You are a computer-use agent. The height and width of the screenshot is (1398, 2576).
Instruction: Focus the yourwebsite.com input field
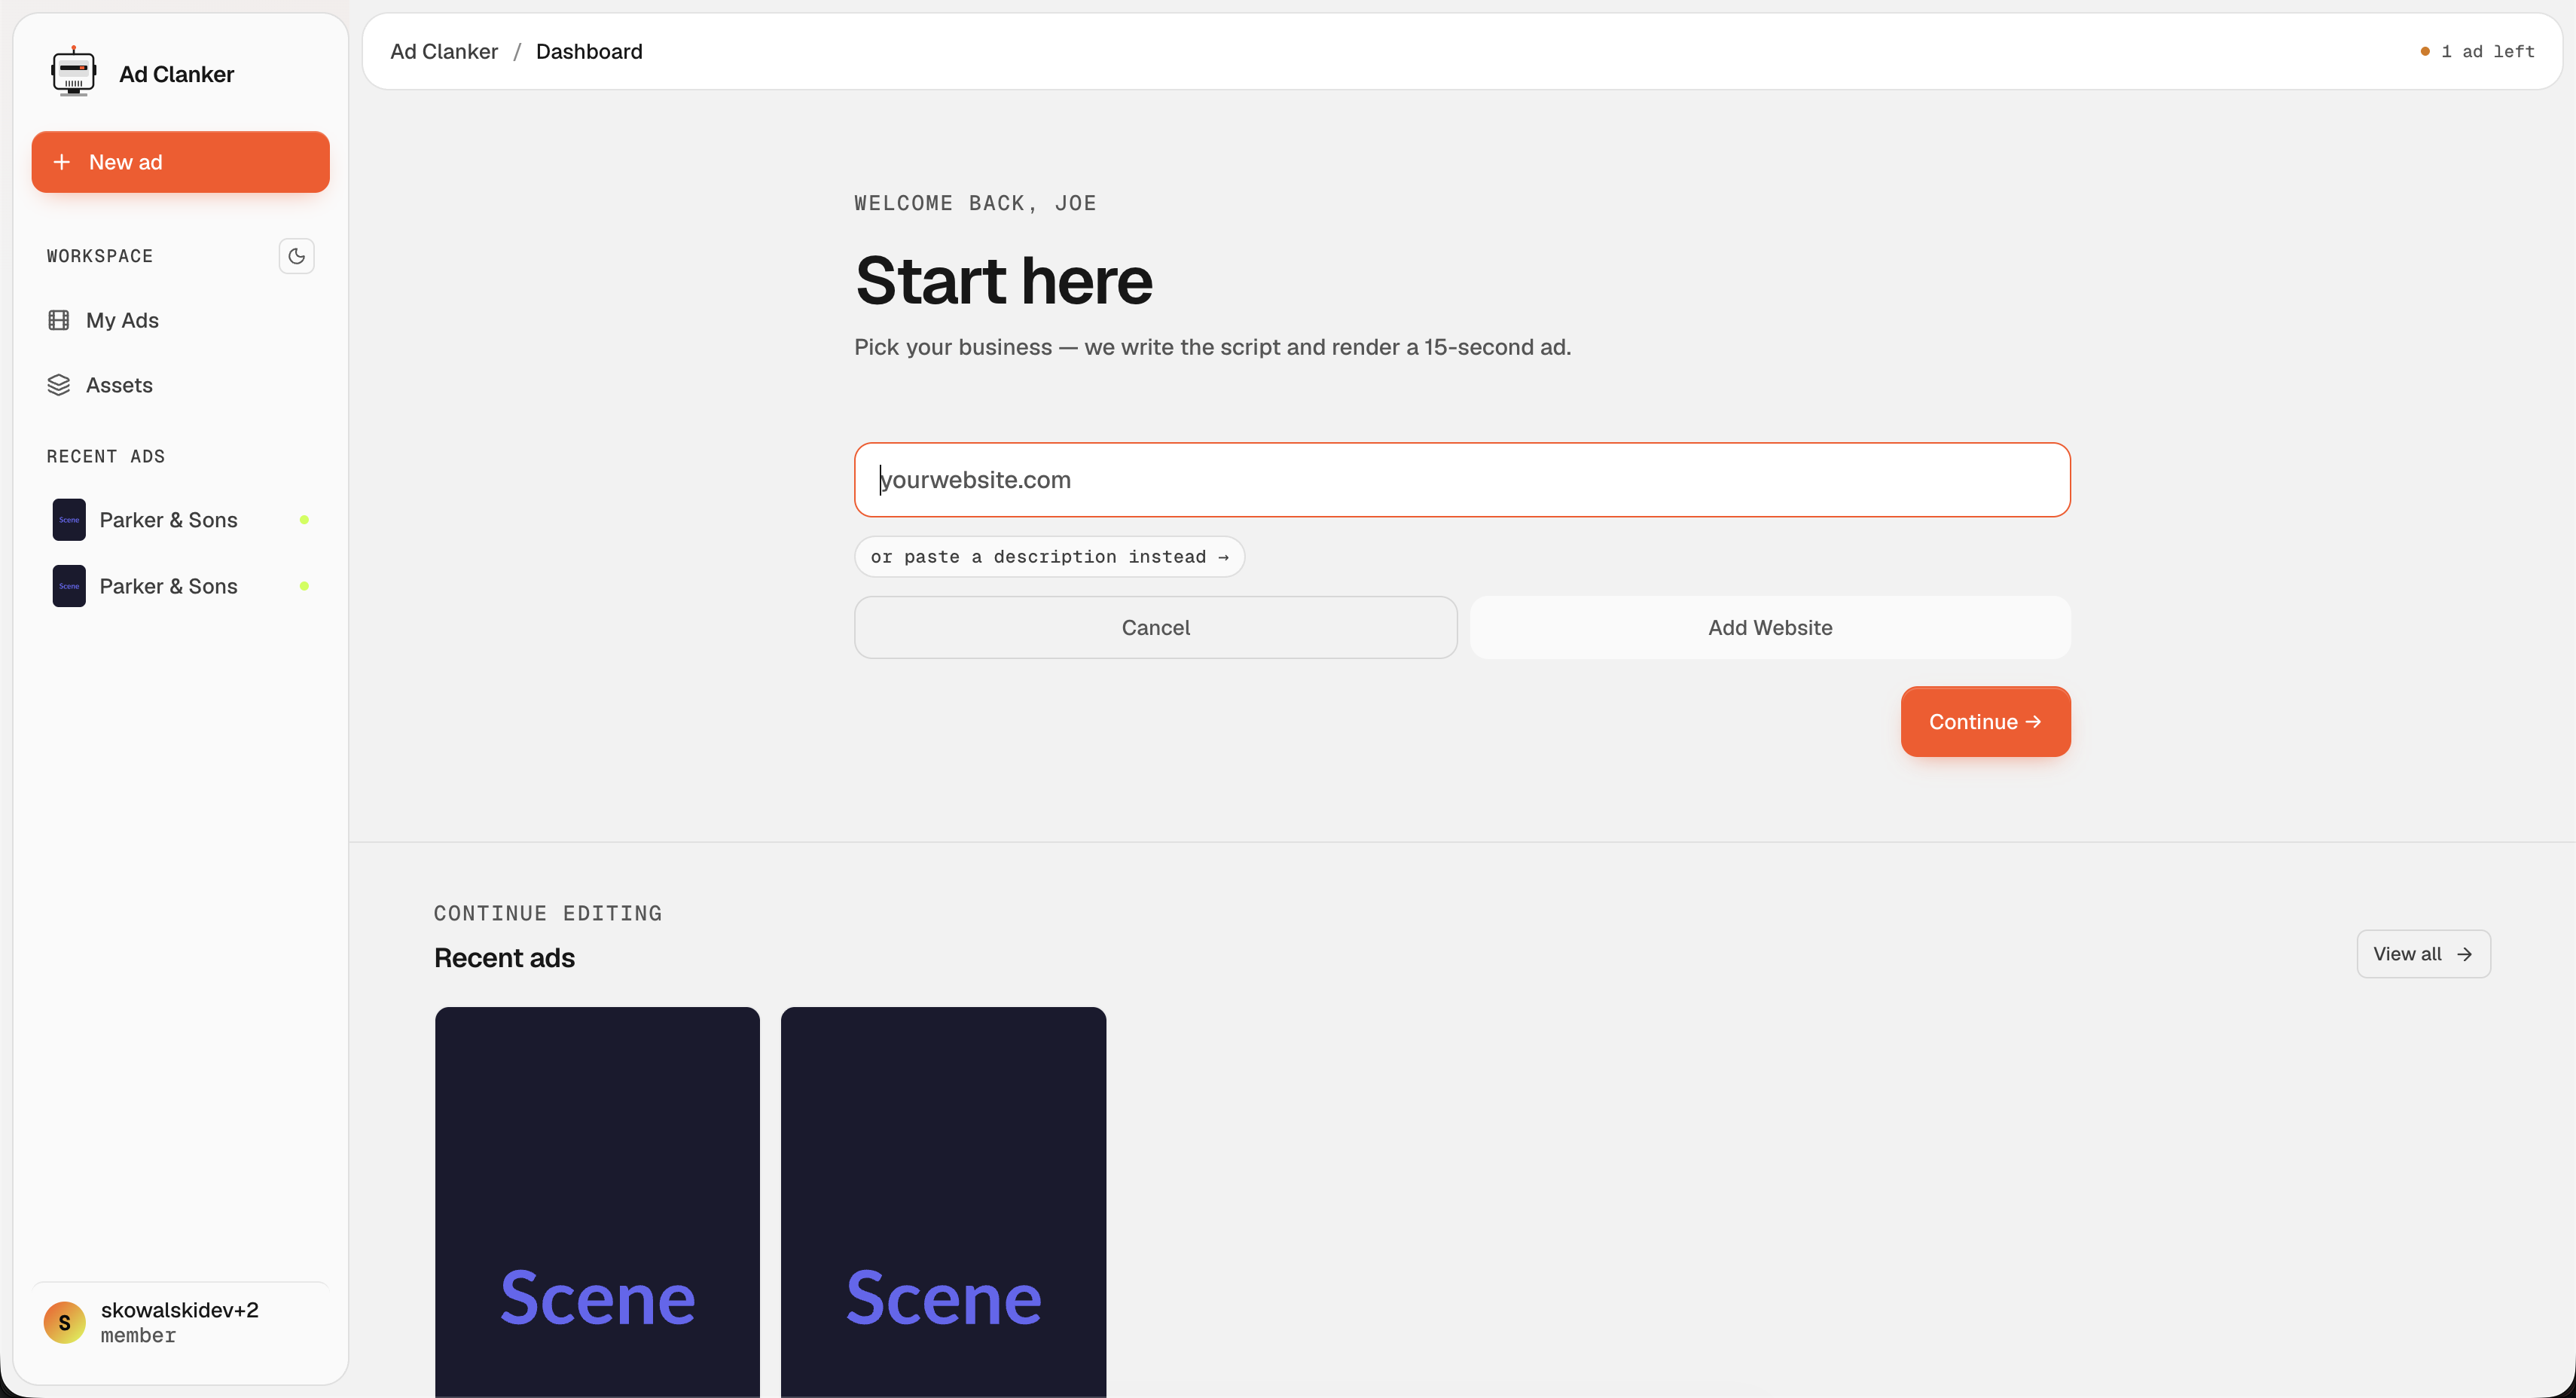tap(1462, 480)
